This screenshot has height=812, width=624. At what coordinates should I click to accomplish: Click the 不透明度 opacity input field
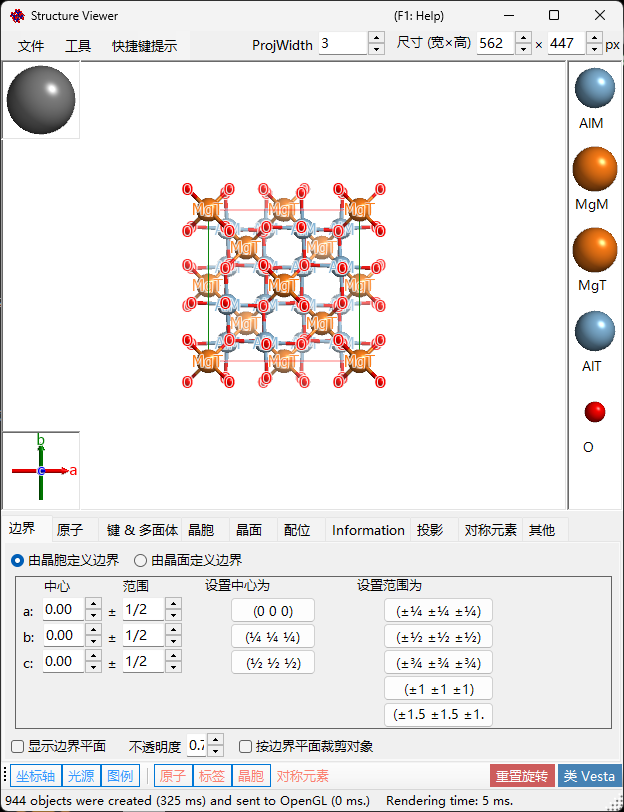pos(197,746)
